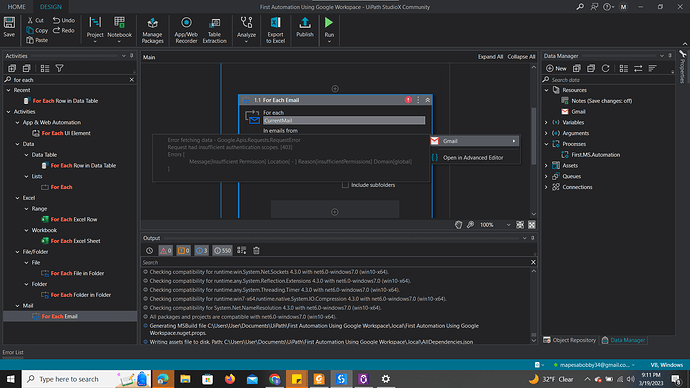The width and height of the screenshot is (690, 388).
Task: Switch to the HOME tab
Action: click(x=16, y=7)
